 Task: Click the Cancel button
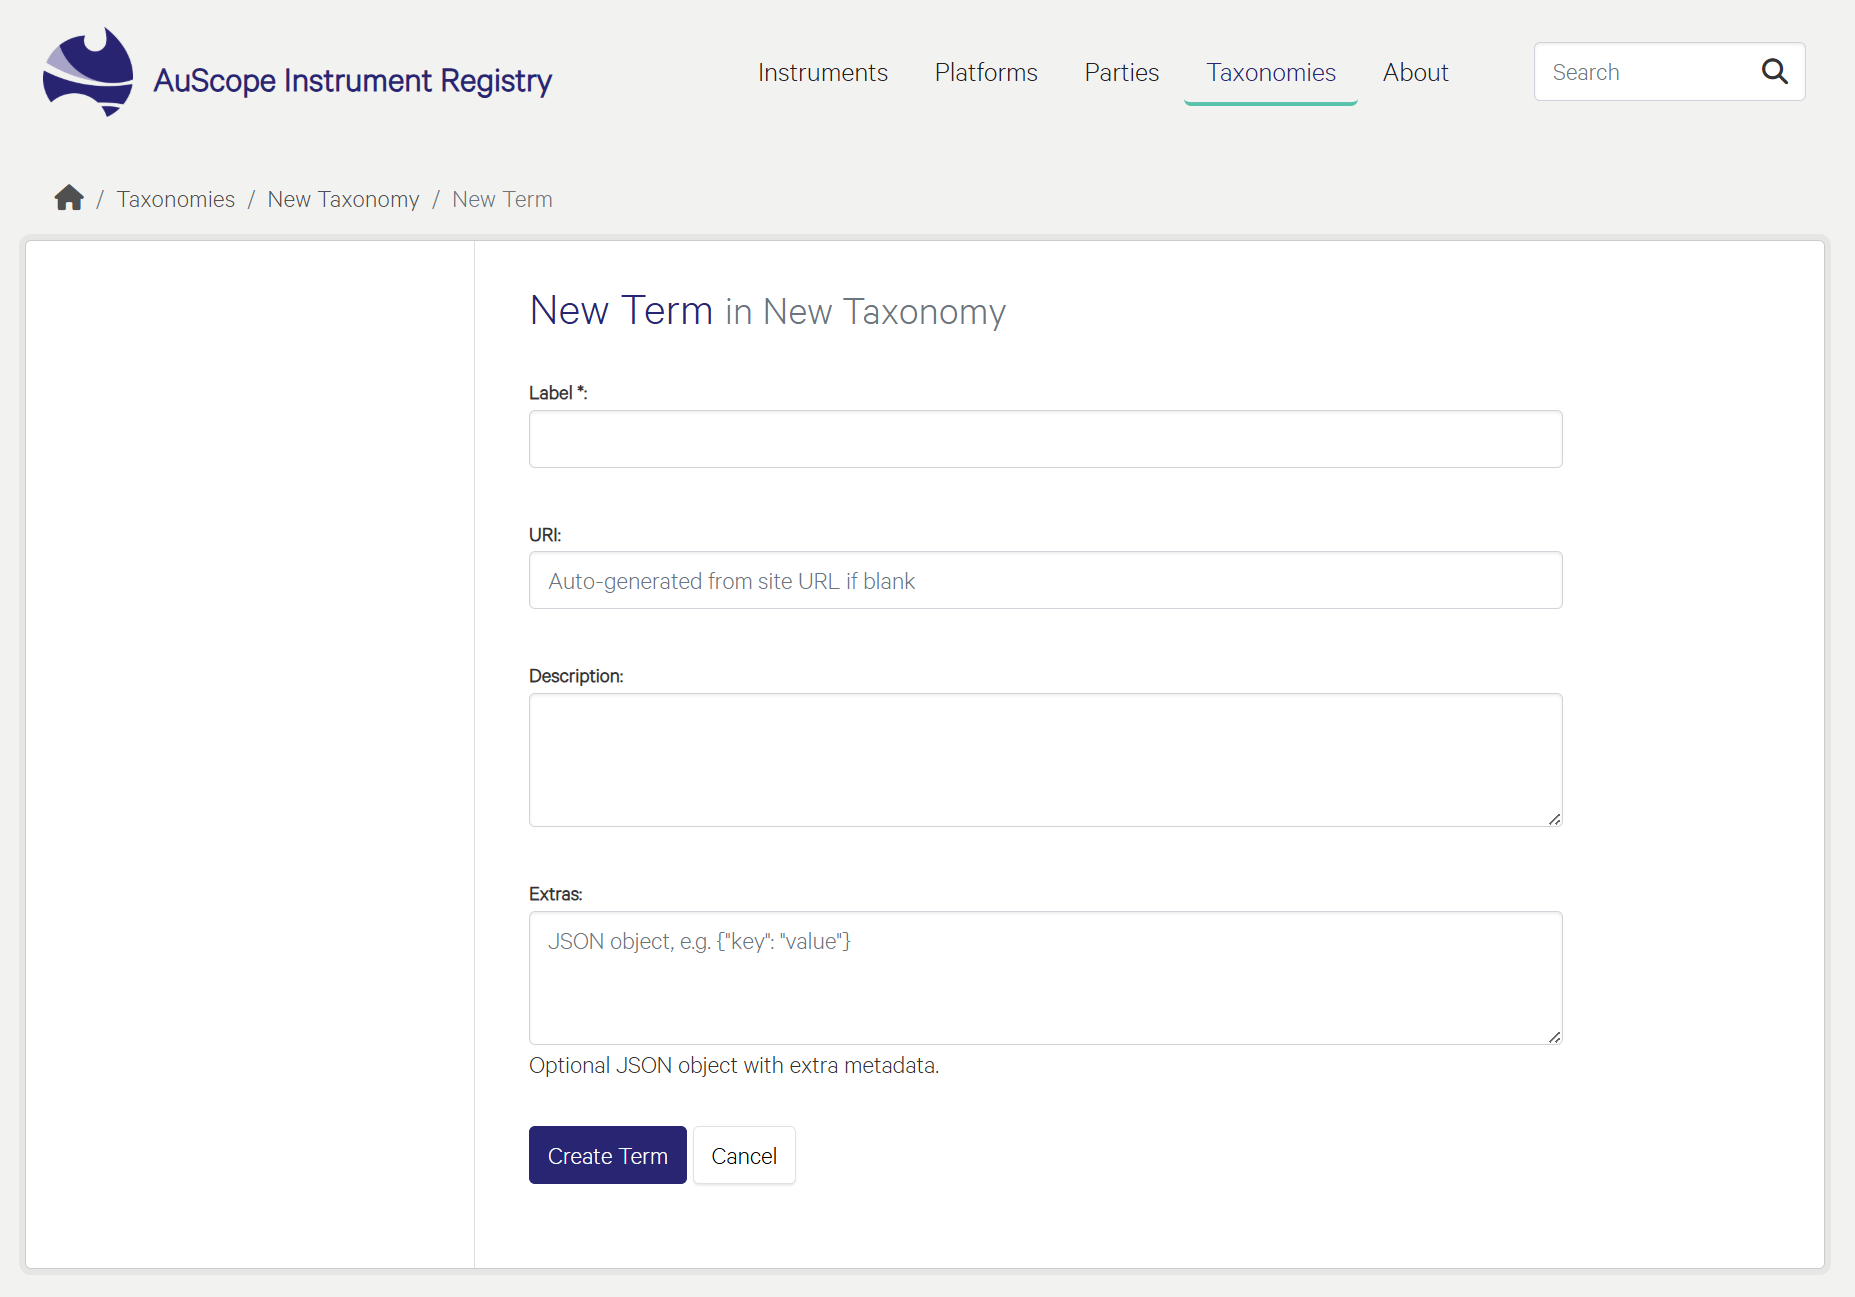pyautogui.click(x=744, y=1155)
